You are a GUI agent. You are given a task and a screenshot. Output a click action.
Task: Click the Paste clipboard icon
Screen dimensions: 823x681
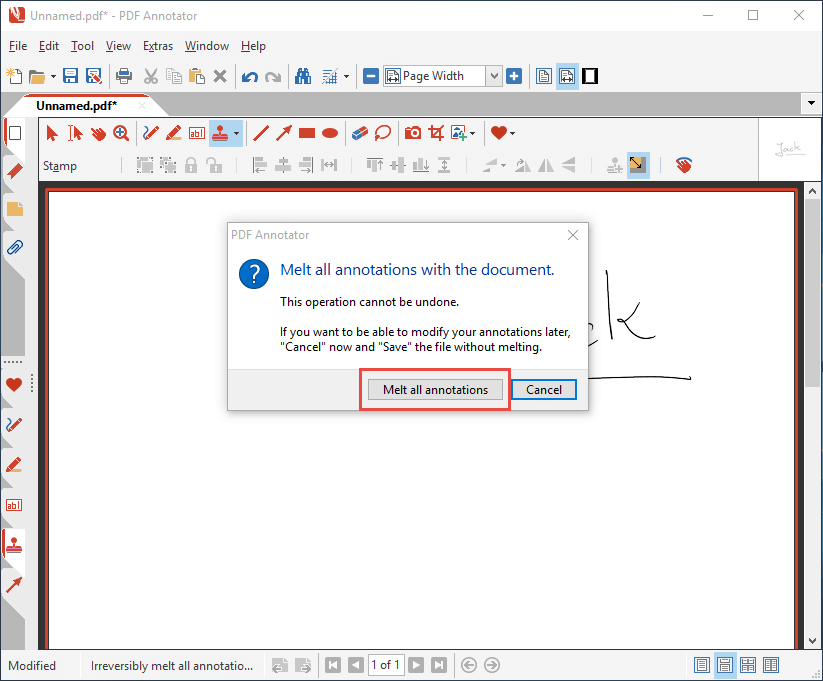click(196, 76)
